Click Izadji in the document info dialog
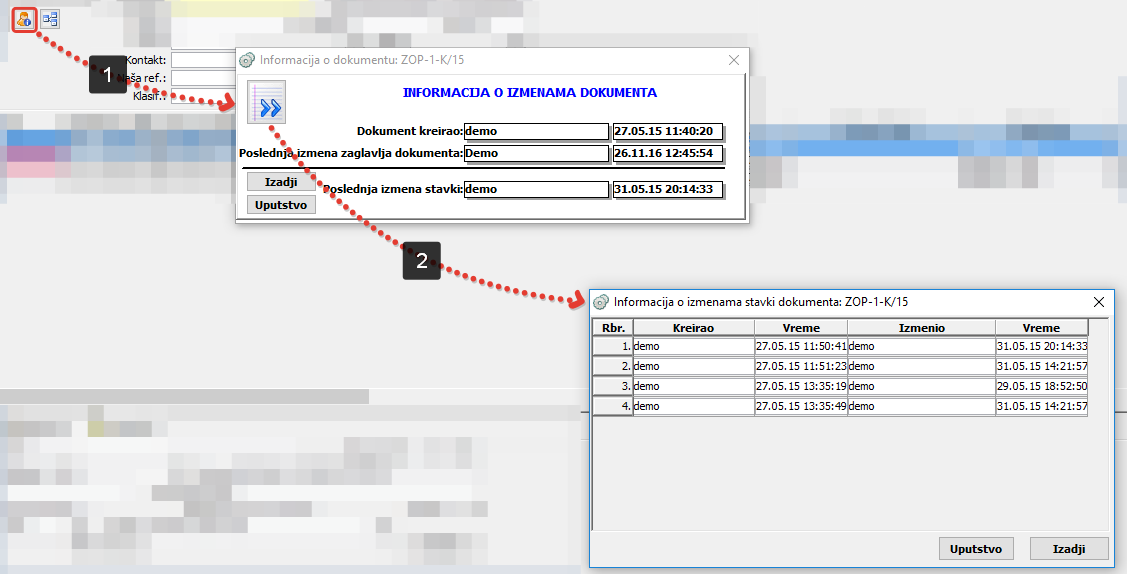Image resolution: width=1127 pixels, height=574 pixels. pyautogui.click(x=280, y=183)
